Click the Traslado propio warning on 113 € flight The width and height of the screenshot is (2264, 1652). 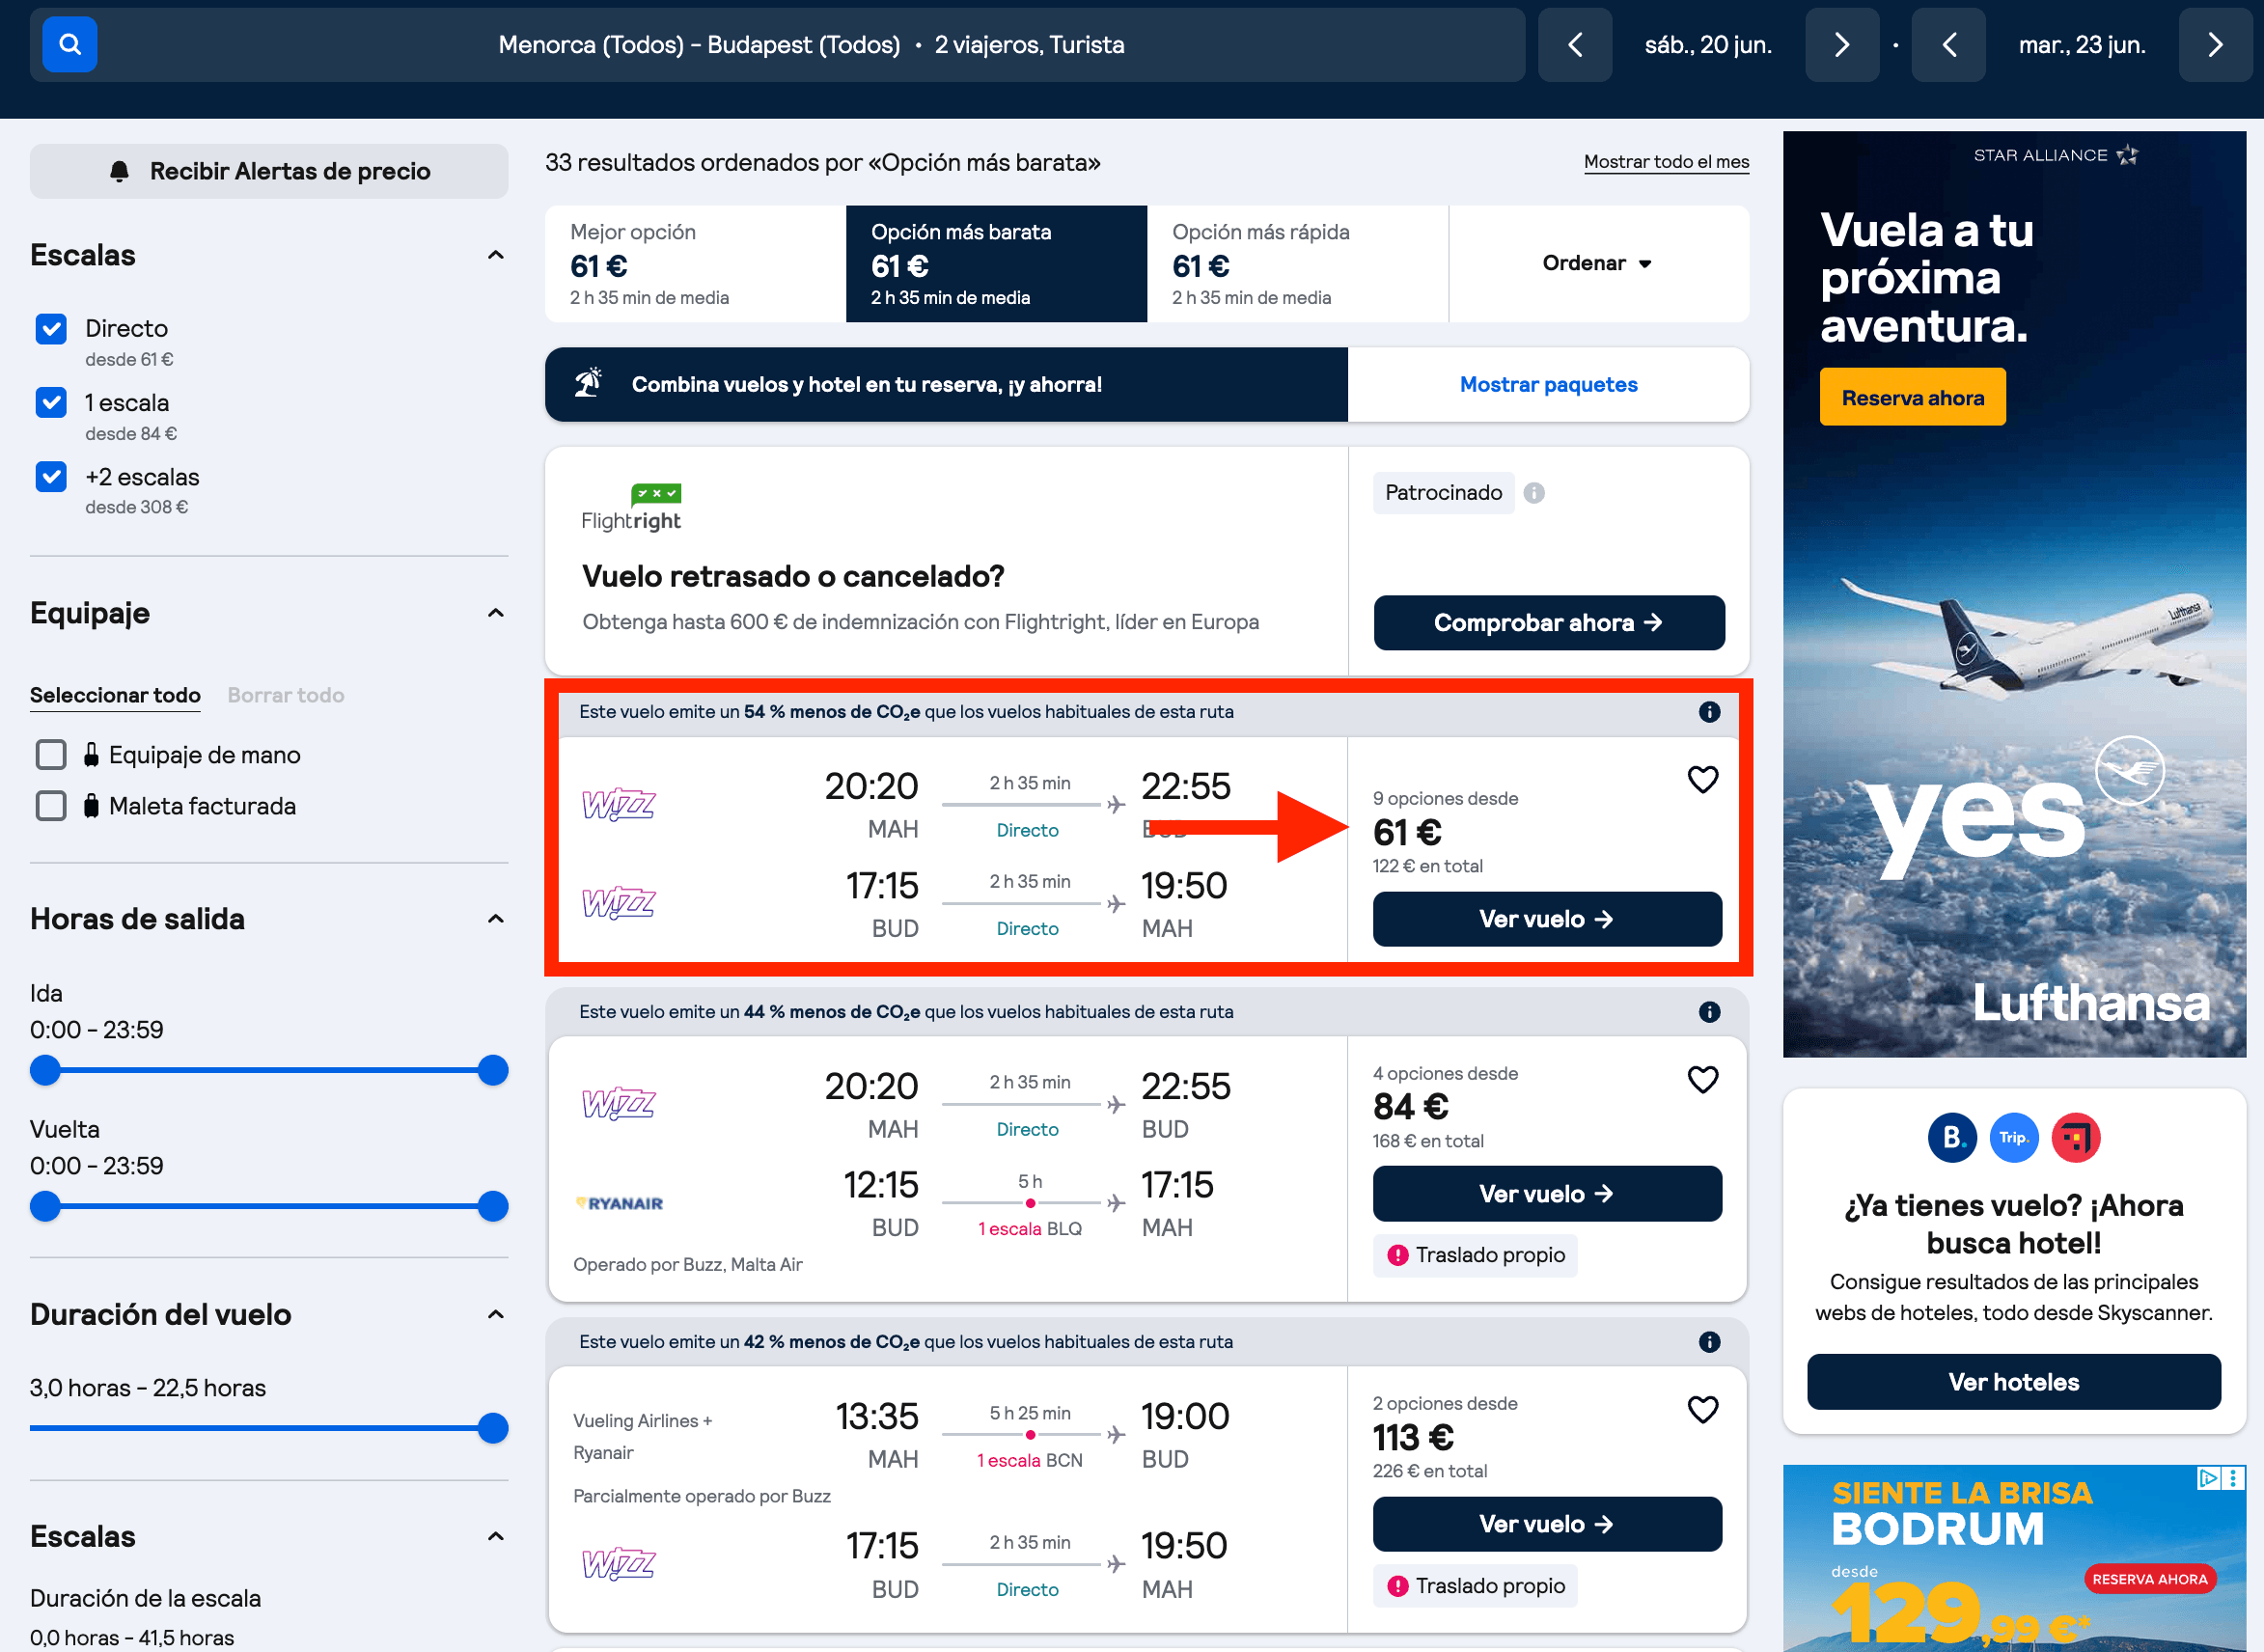tap(1475, 1586)
